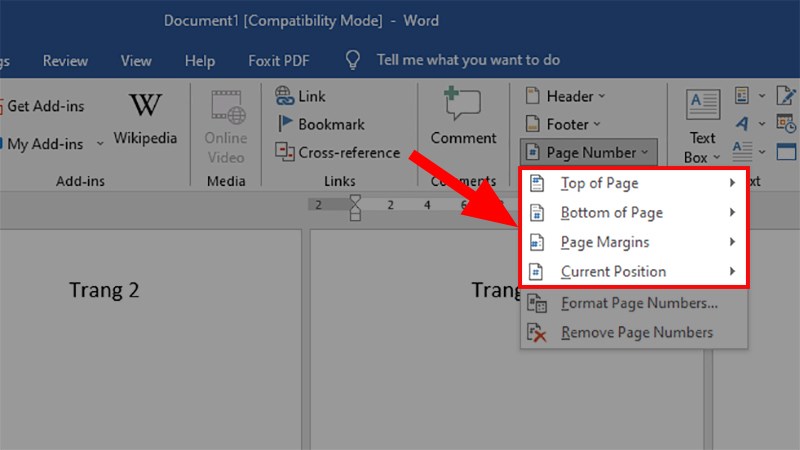Expand the My Add-ins dropdown arrow
The width and height of the screenshot is (800, 450).
click(100, 144)
